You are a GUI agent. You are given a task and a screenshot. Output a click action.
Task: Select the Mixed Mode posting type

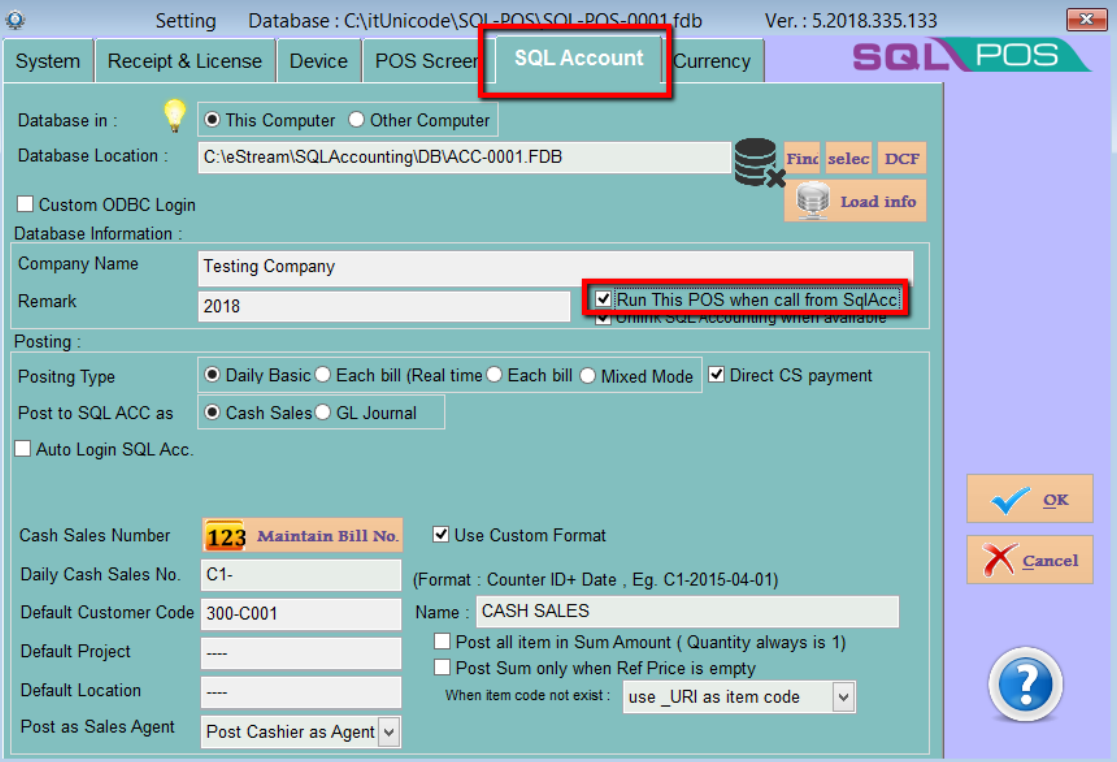point(588,377)
